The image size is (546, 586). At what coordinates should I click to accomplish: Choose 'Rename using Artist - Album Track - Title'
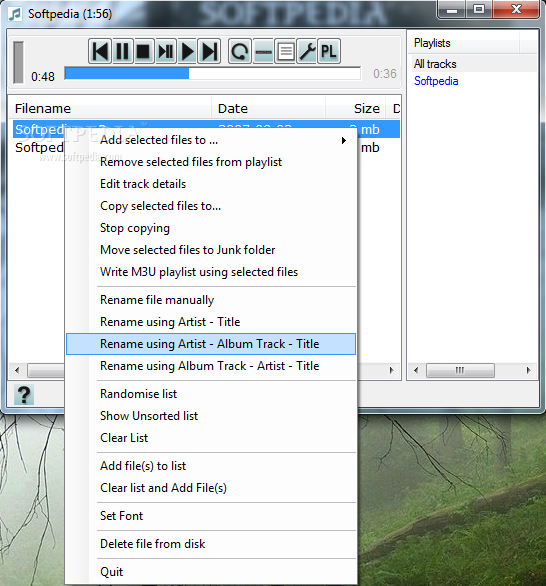coord(211,344)
